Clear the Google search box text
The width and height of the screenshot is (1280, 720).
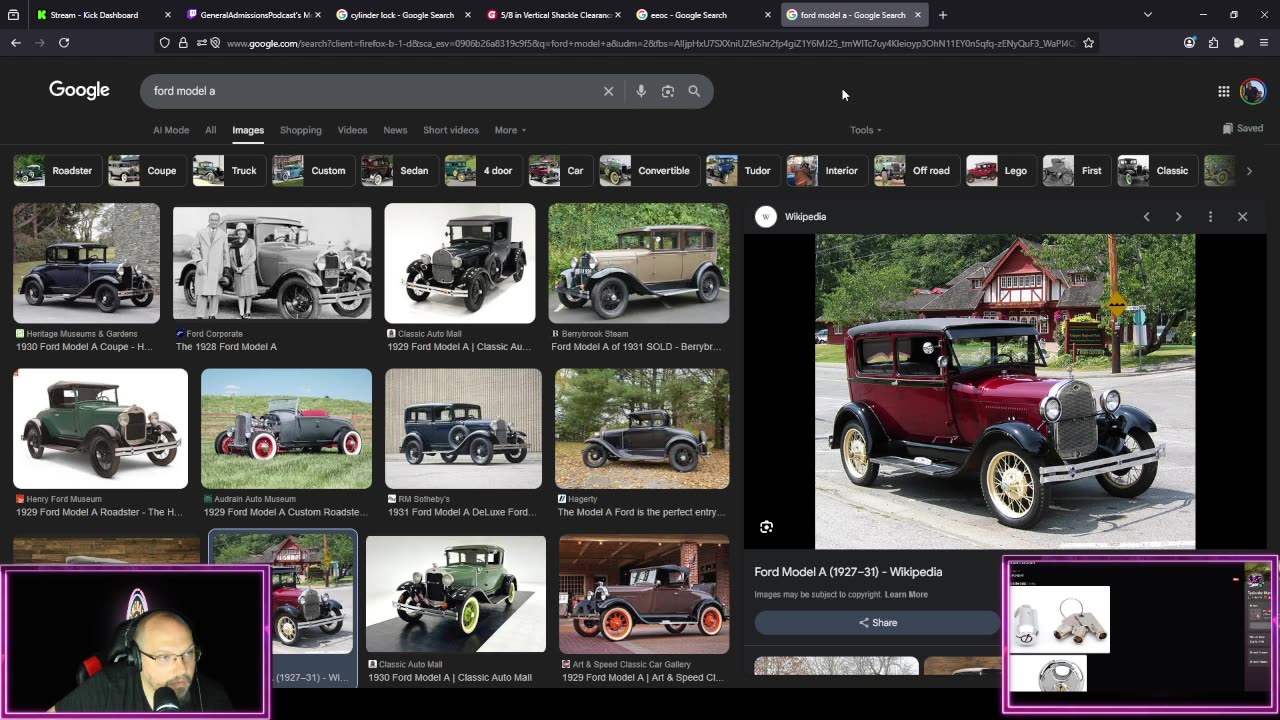(x=608, y=91)
